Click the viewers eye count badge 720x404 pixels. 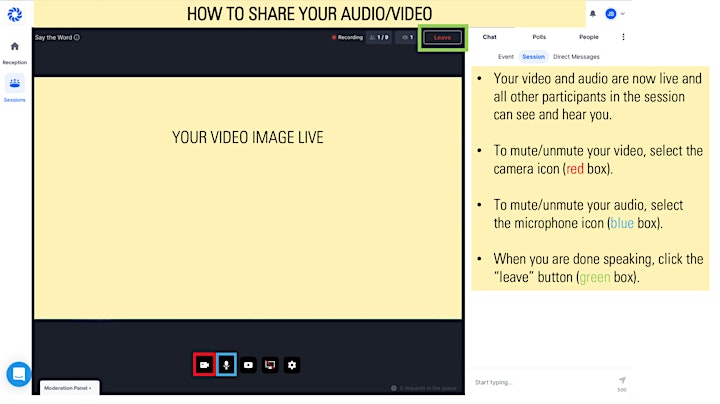pos(407,38)
